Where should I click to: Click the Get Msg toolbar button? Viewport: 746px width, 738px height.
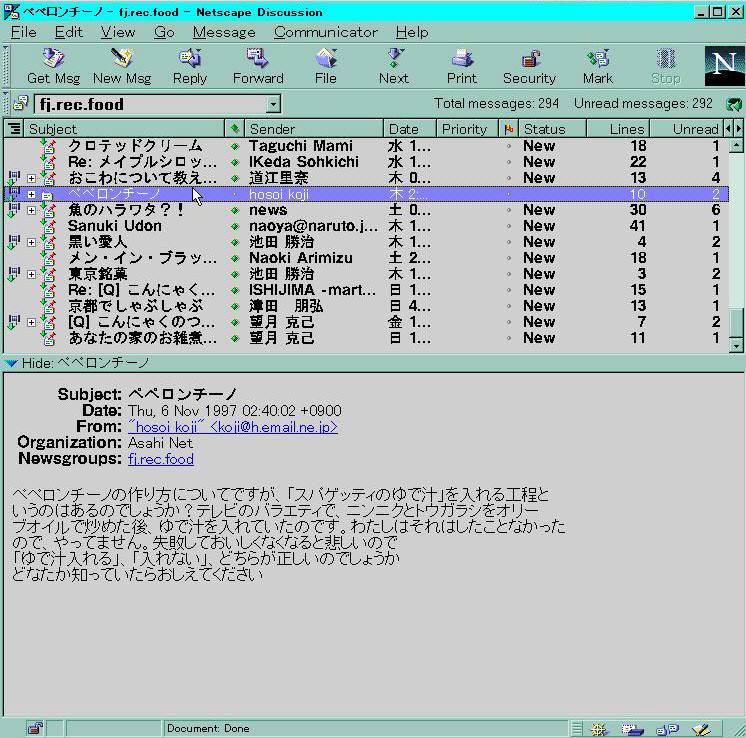52,66
